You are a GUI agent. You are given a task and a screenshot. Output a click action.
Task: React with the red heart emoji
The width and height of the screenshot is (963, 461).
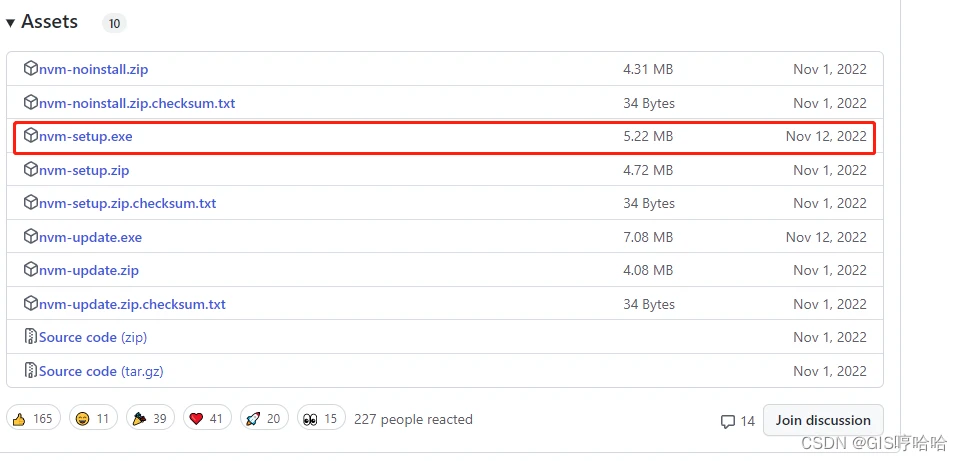click(x=207, y=419)
